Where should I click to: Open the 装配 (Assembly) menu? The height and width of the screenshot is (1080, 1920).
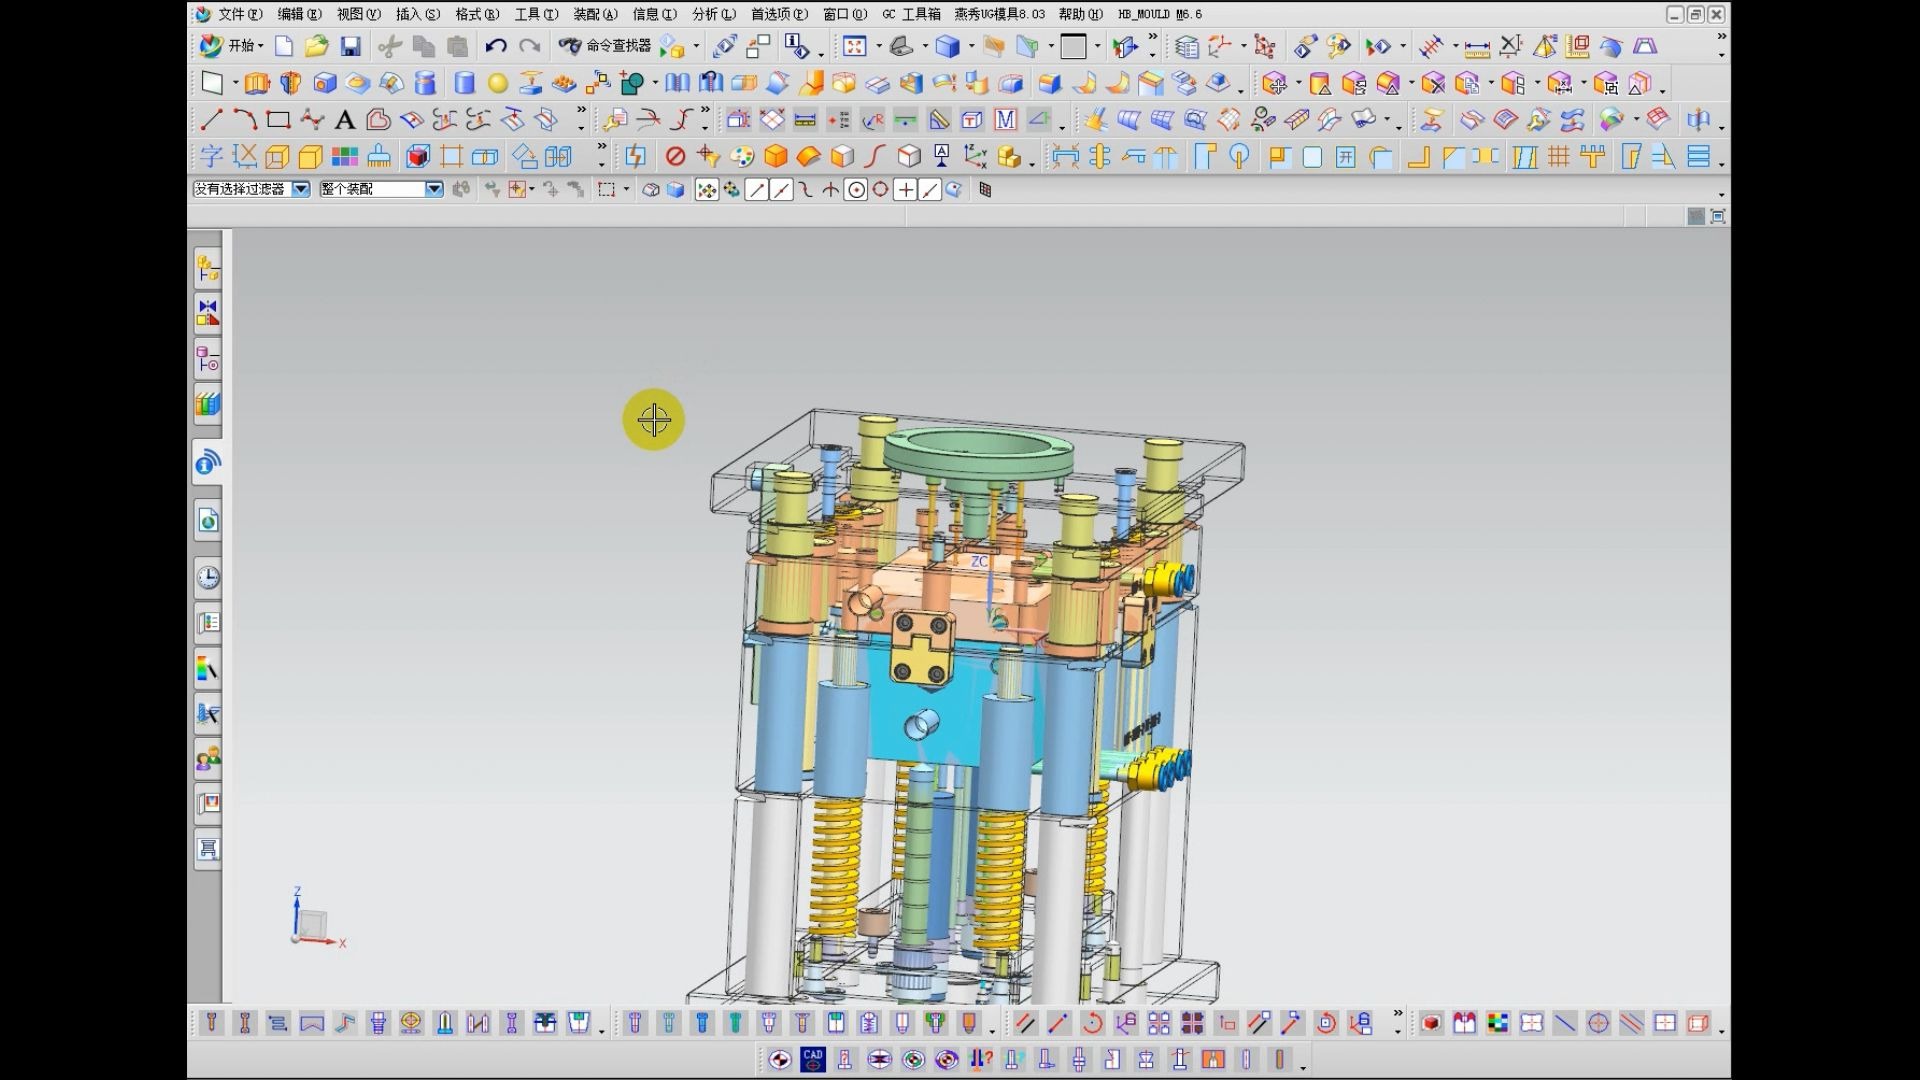click(594, 14)
